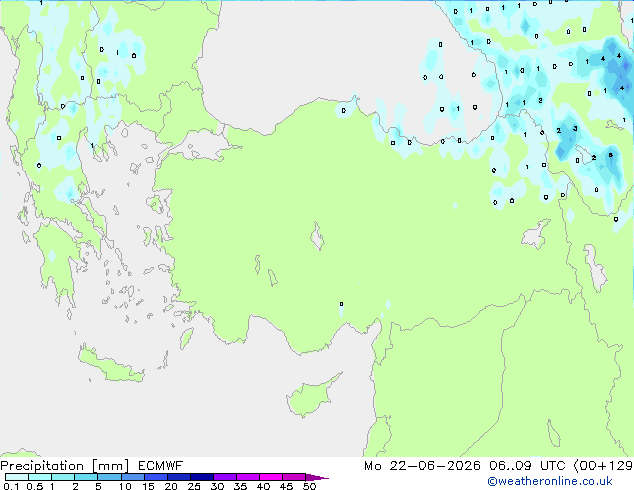Click the '25' legend value
Screen dimensions: 634x490
(194, 486)
